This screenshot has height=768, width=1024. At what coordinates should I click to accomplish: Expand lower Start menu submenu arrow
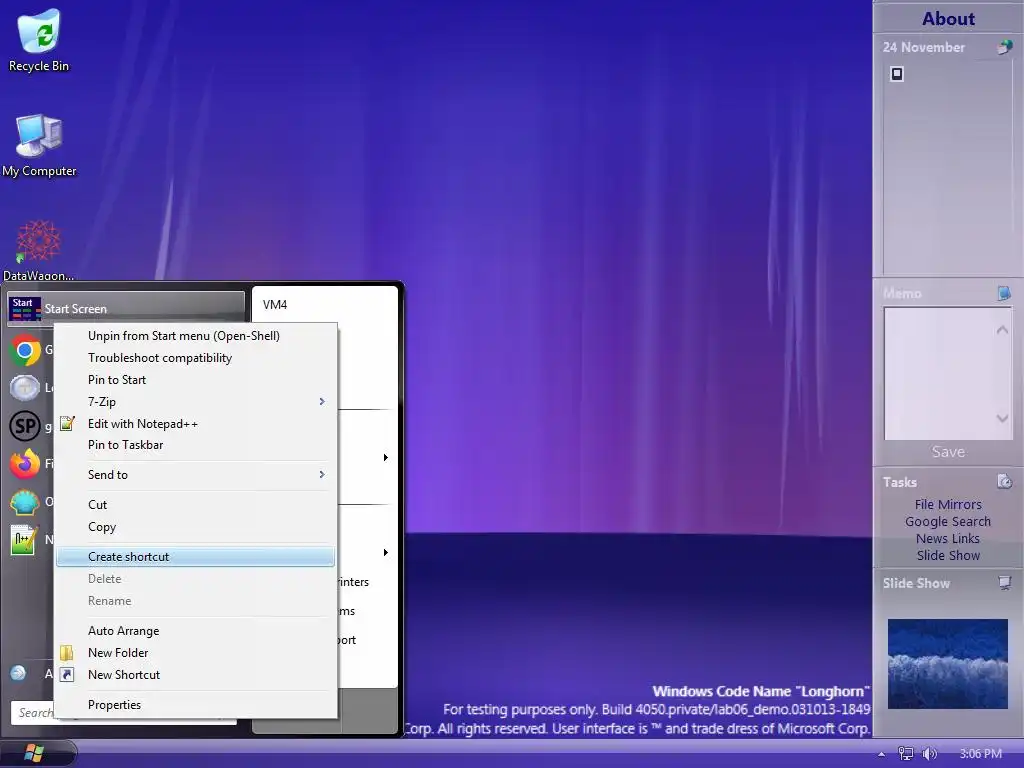click(386, 552)
